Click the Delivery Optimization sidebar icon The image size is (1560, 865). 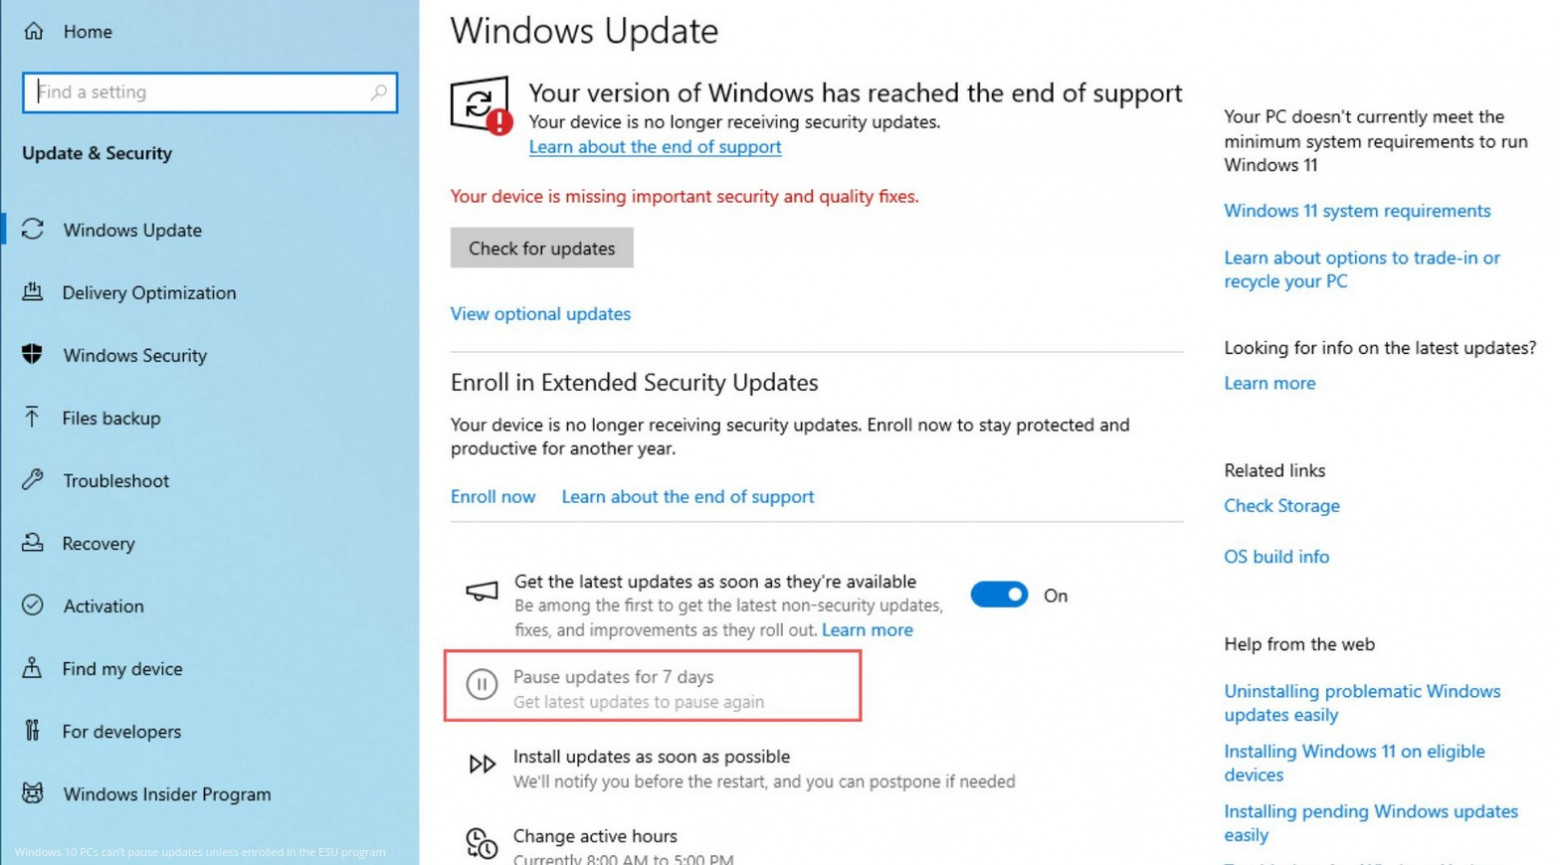click(x=33, y=292)
